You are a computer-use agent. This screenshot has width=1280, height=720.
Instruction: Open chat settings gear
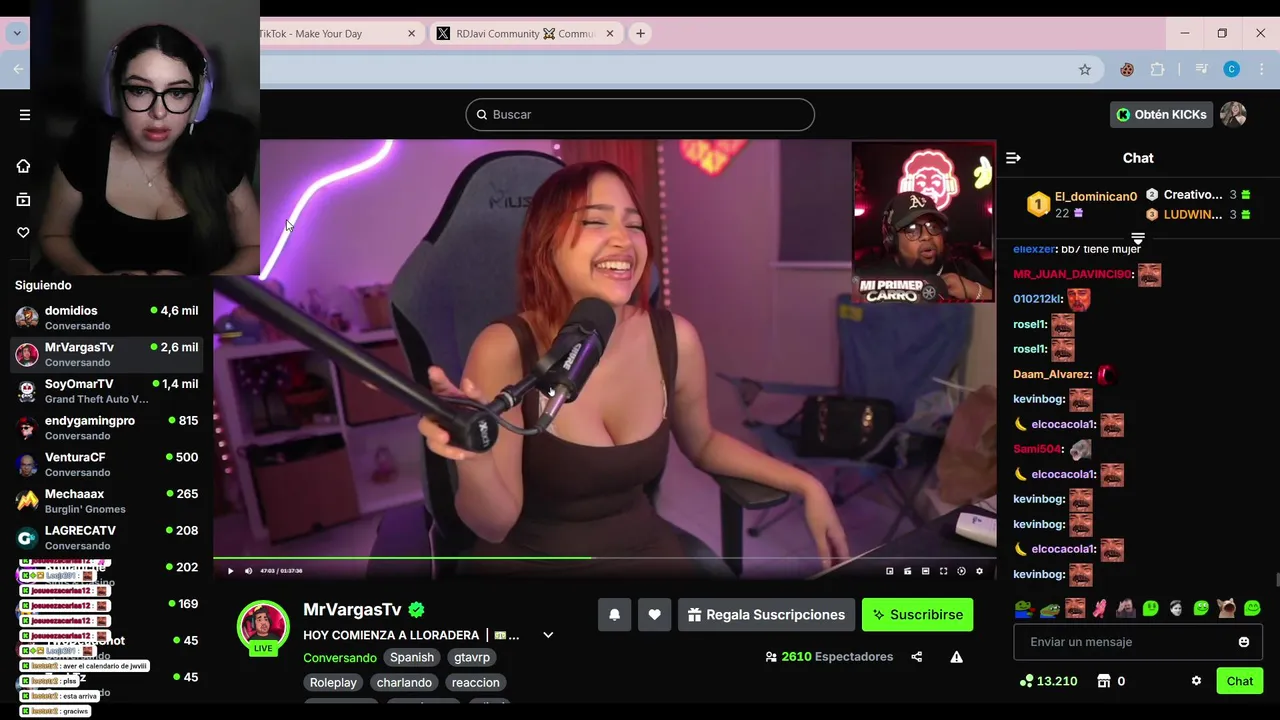pos(1196,681)
